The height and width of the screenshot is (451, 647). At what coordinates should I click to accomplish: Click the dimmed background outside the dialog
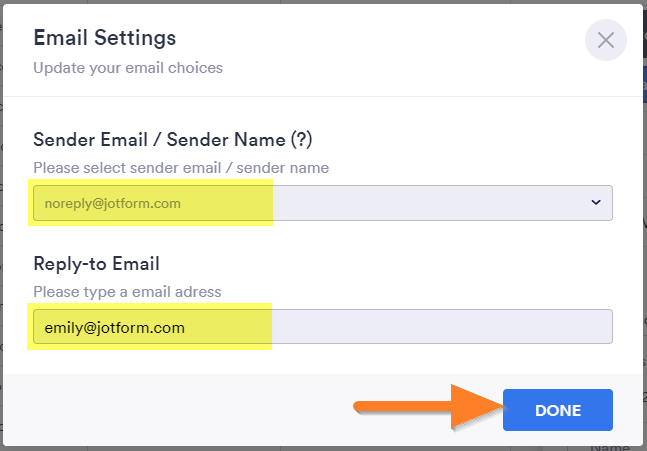click(x=645, y=248)
